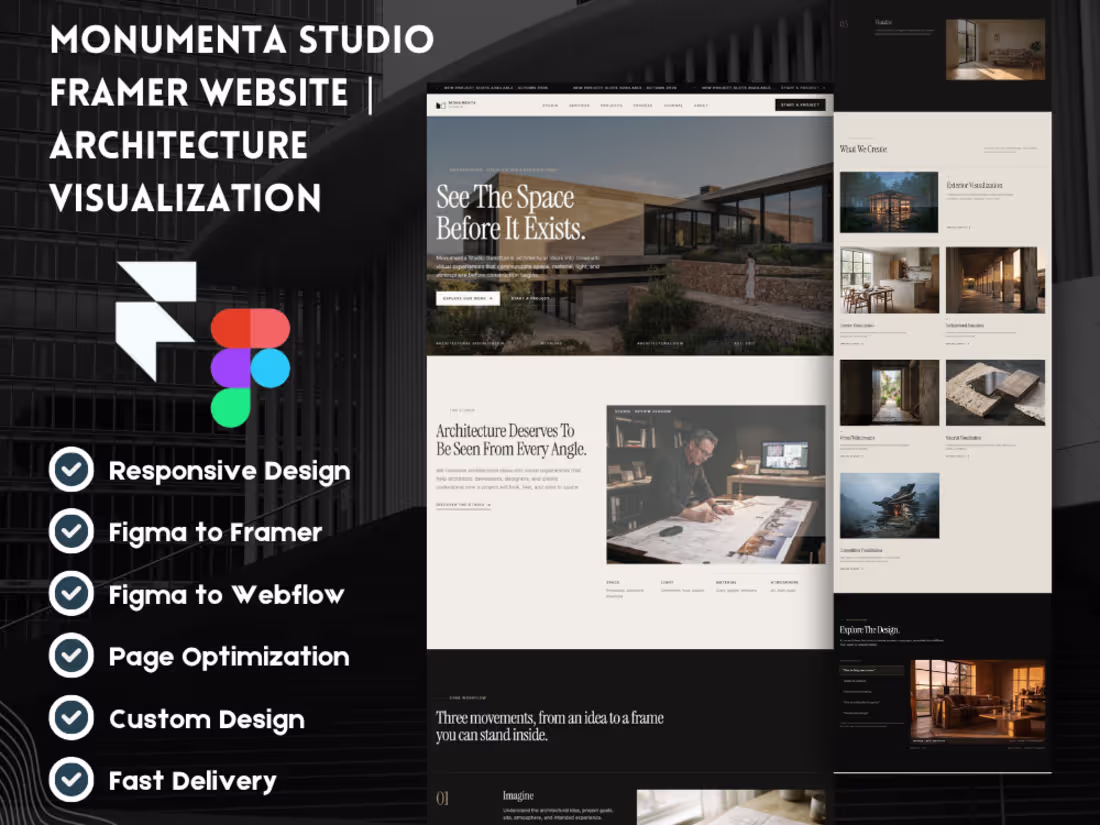Click the Start a Project link in hero
Image resolution: width=1100 pixels, height=825 pixels.
[x=530, y=298]
